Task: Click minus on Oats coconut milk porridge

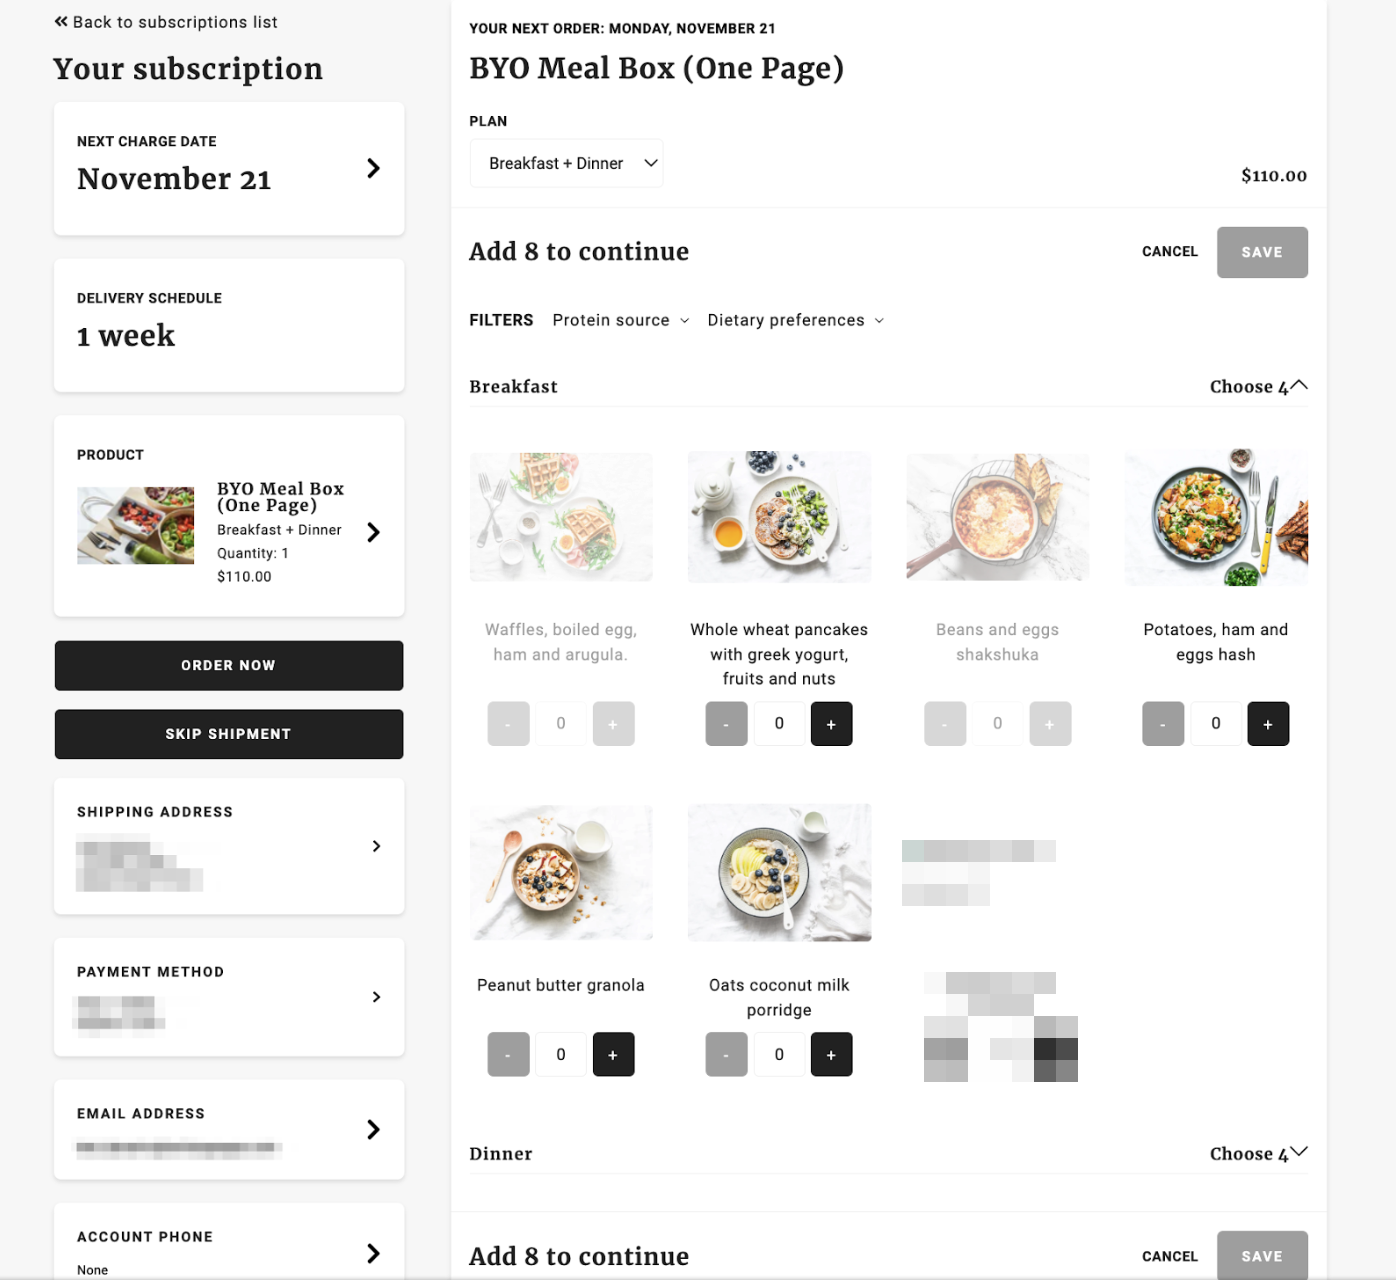Action: coord(726,1054)
